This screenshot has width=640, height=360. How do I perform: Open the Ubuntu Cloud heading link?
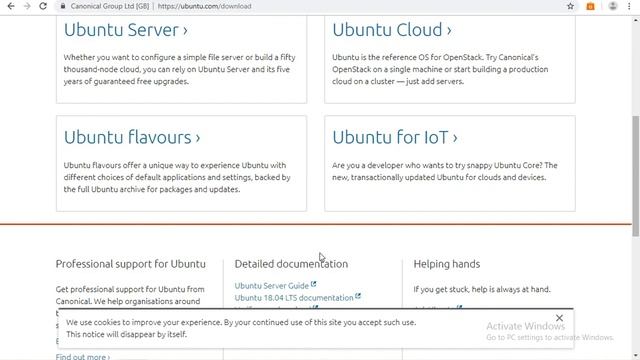pos(392,30)
